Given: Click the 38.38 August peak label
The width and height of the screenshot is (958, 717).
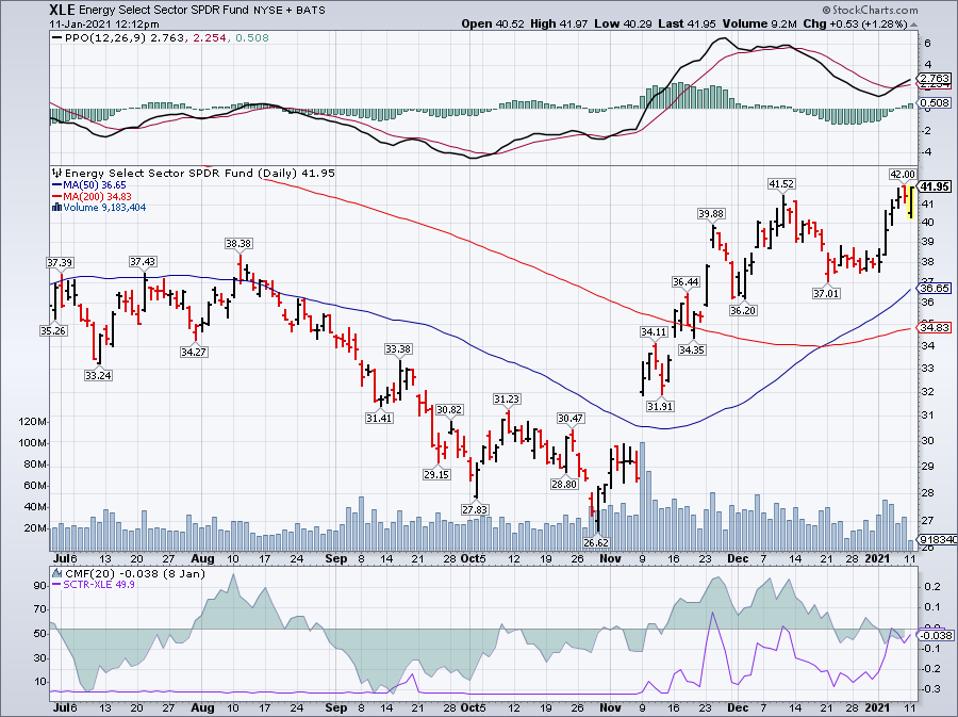Looking at the screenshot, I should point(238,243).
